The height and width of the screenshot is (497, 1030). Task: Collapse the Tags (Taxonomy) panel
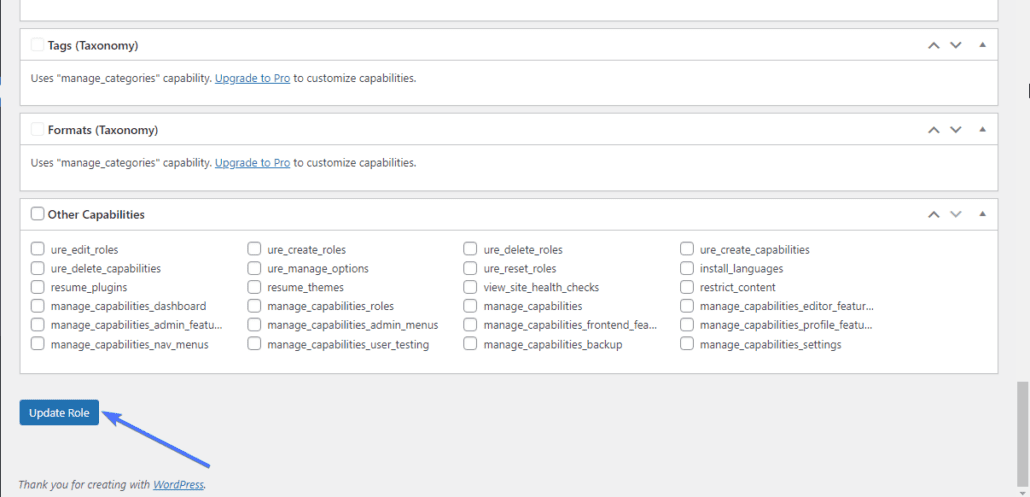[x=983, y=45]
